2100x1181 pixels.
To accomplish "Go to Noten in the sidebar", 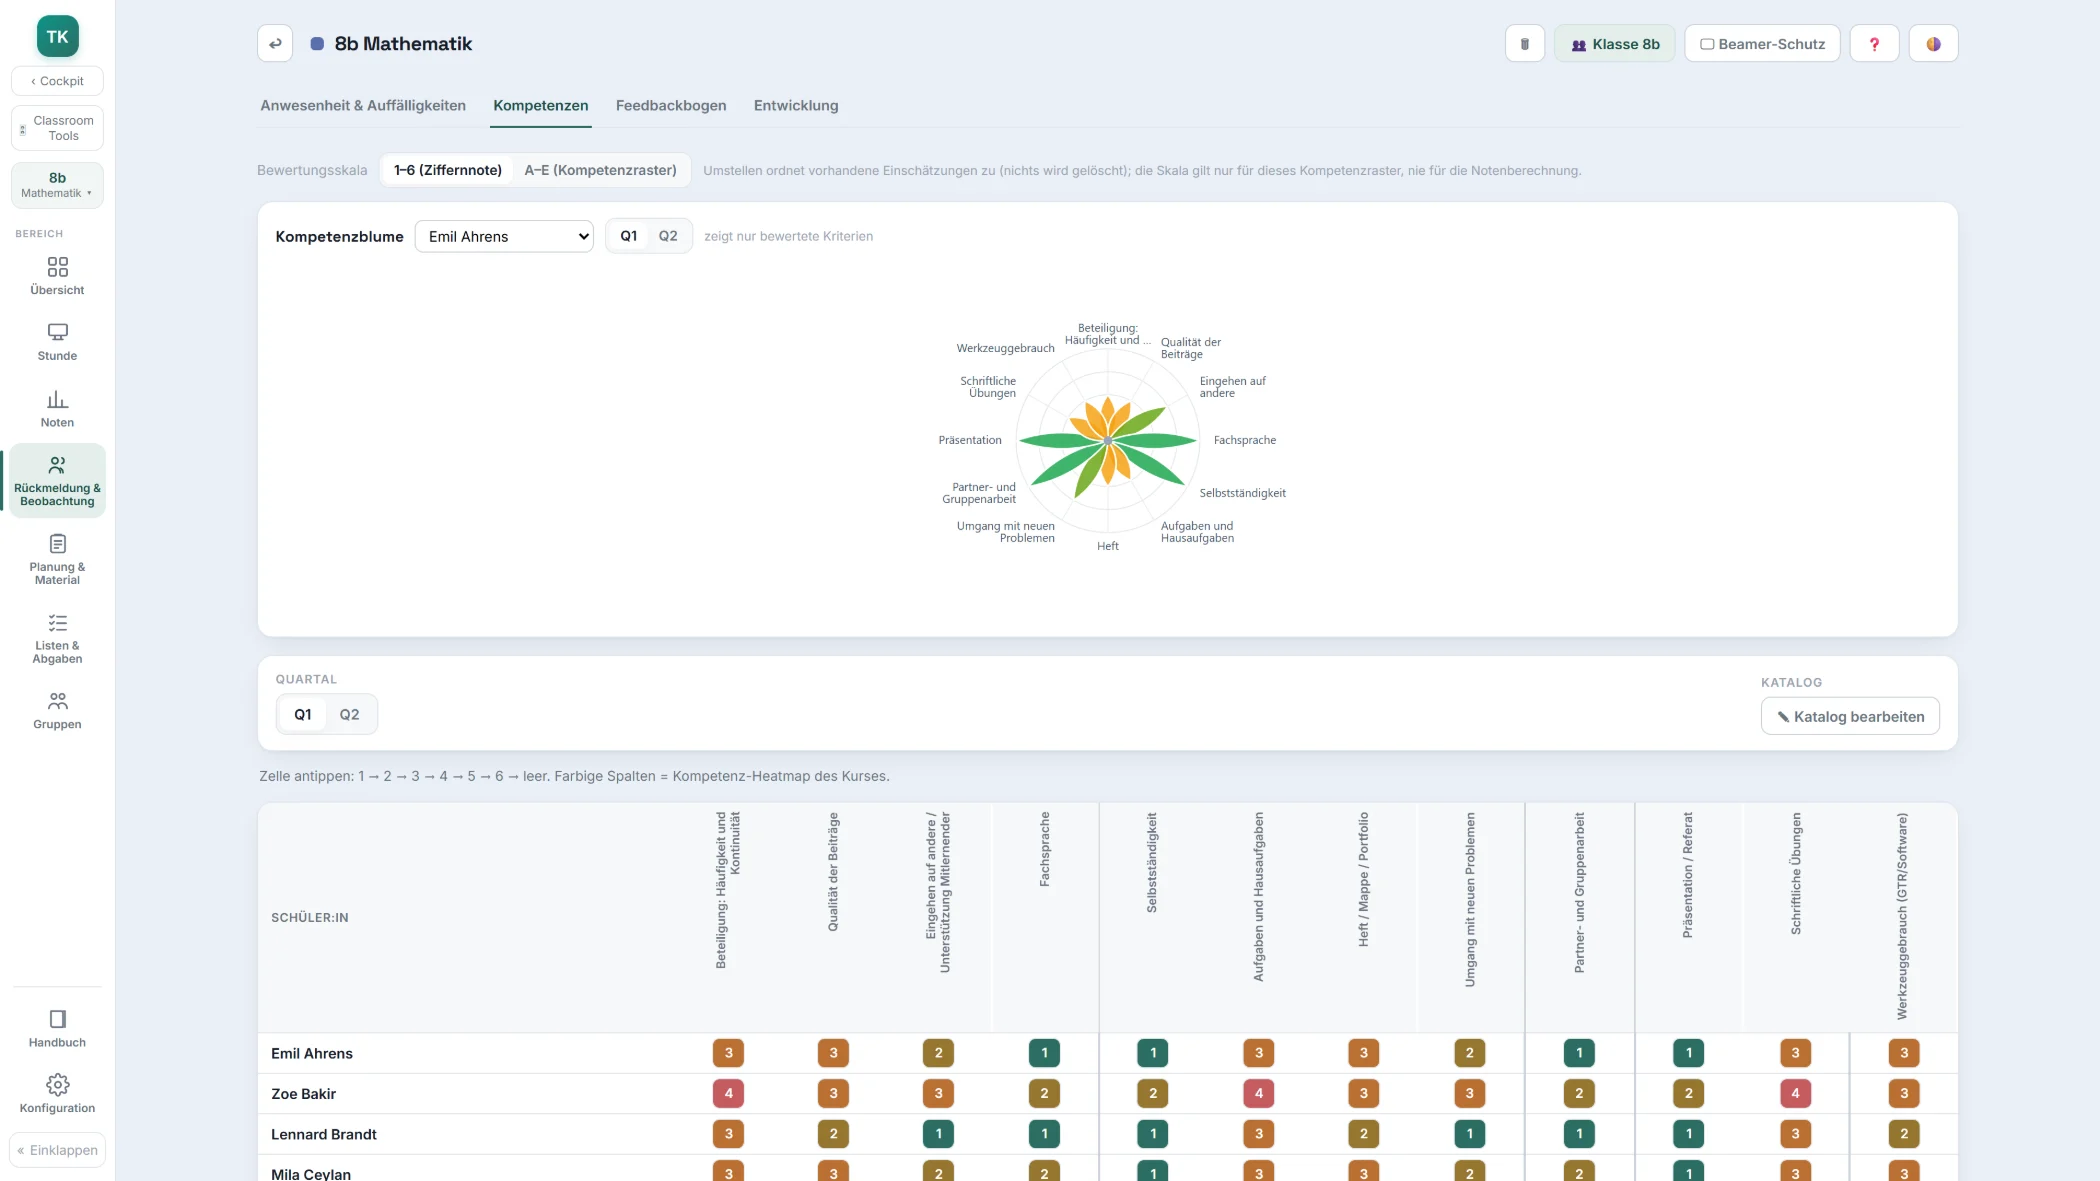I will 57,409.
